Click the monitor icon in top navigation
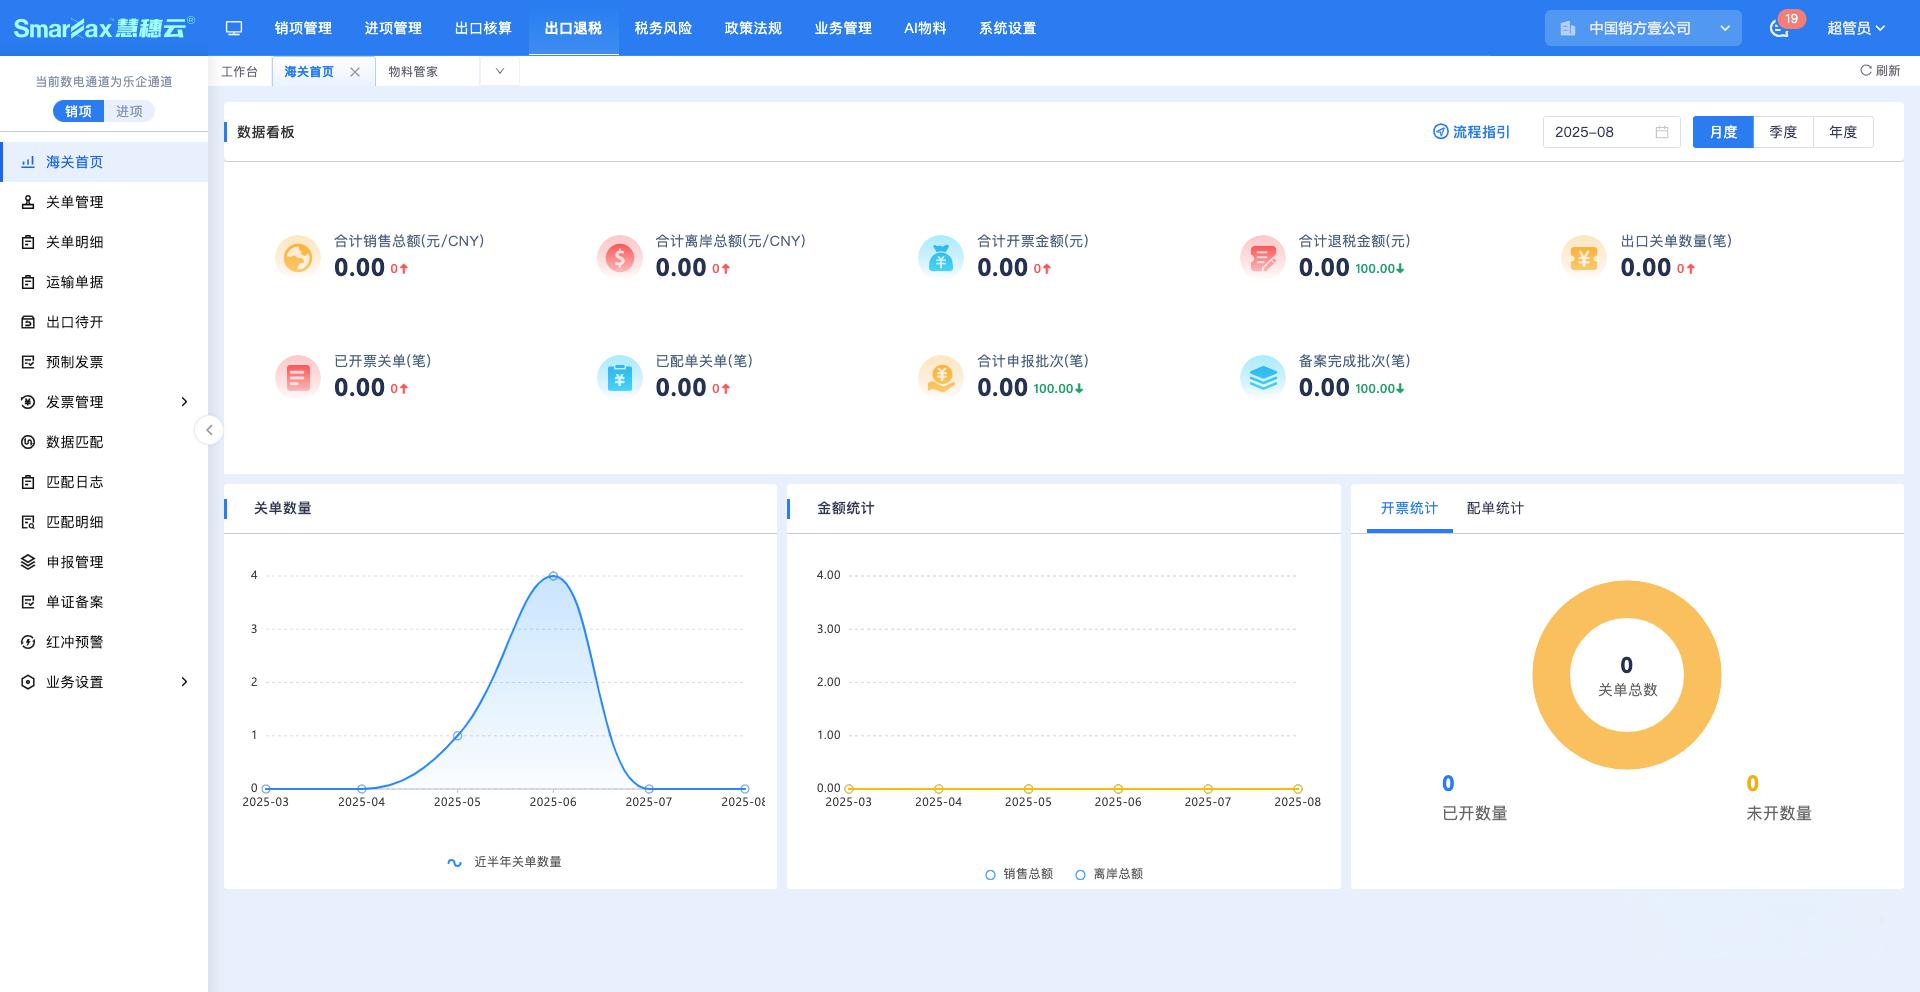Screen dimensions: 1920x992 [234, 28]
